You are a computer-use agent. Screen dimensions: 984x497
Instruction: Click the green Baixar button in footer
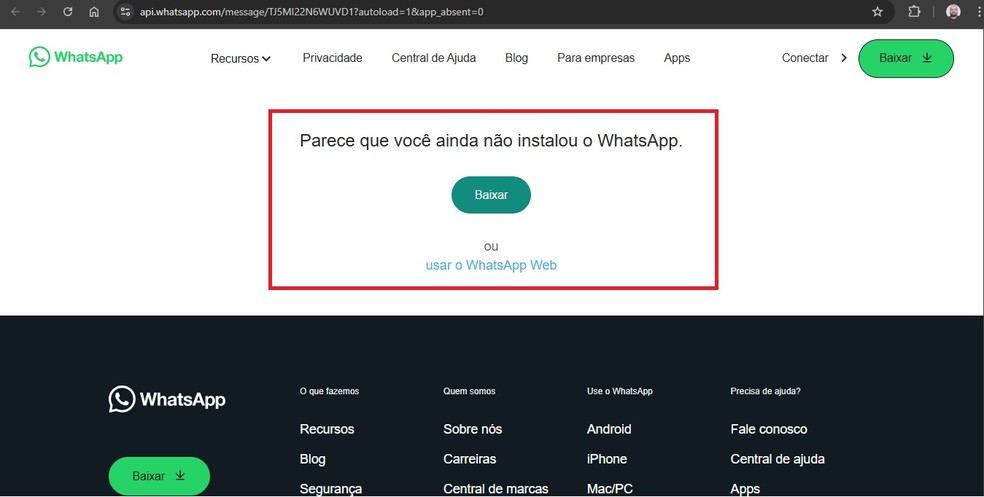coord(159,476)
